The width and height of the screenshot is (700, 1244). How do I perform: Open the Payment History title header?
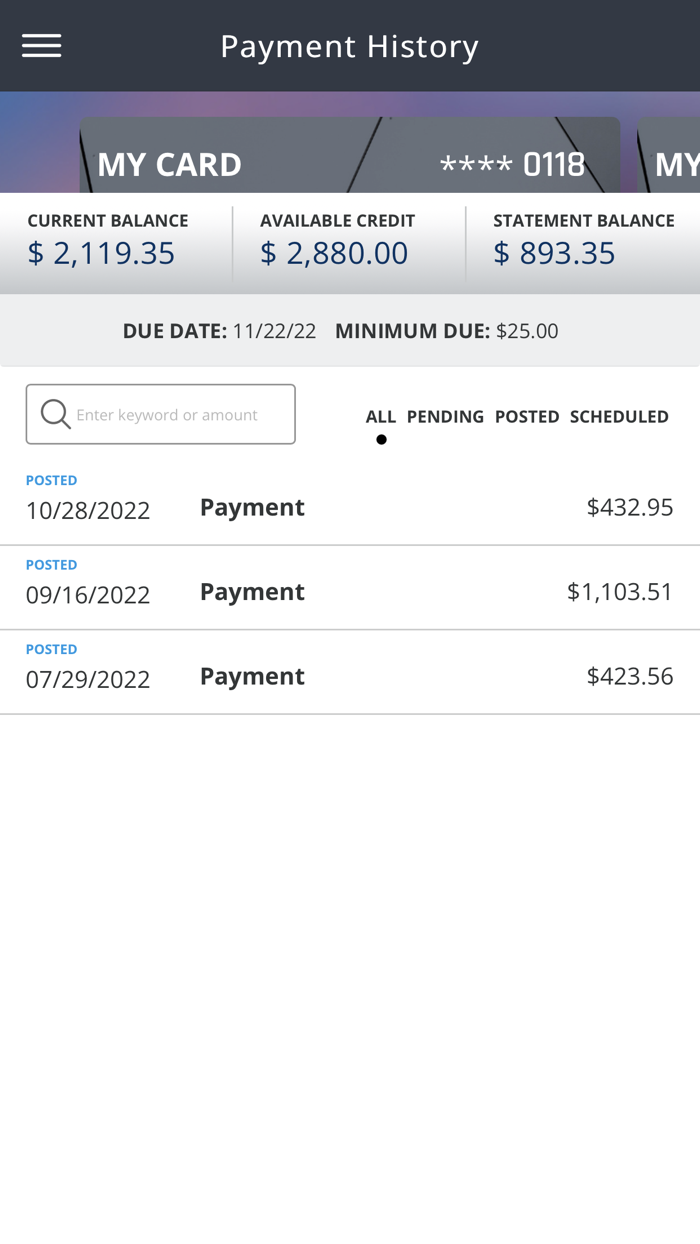tap(350, 44)
